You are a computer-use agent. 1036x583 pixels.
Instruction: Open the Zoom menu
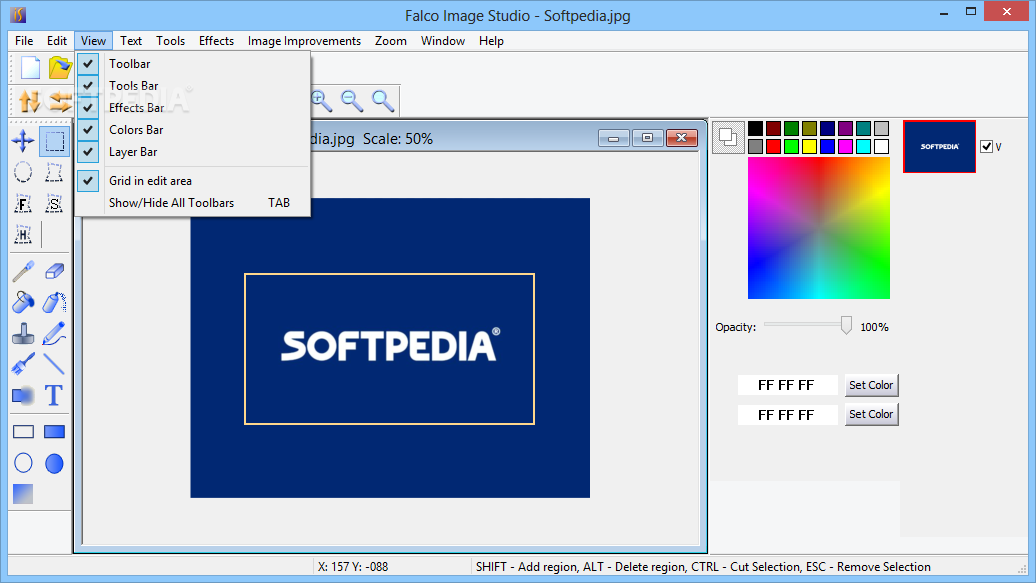(390, 41)
